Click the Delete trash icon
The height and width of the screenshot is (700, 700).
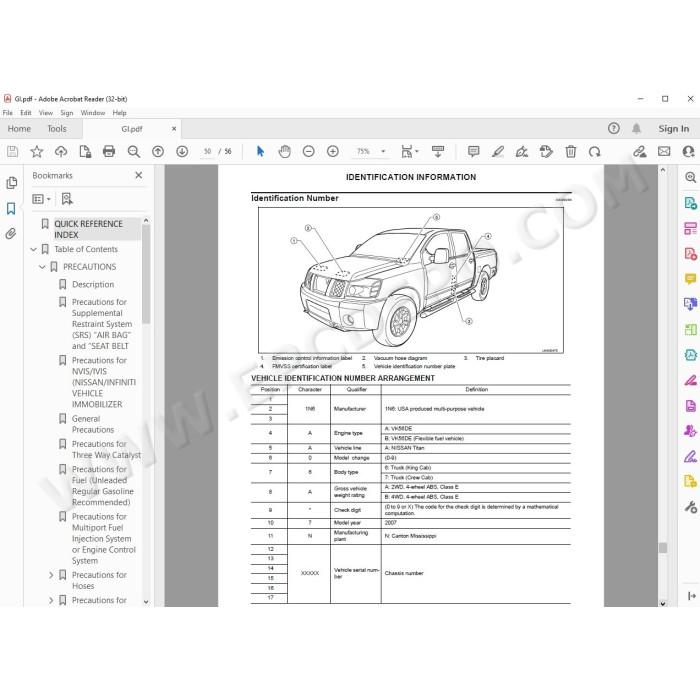tap(571, 152)
